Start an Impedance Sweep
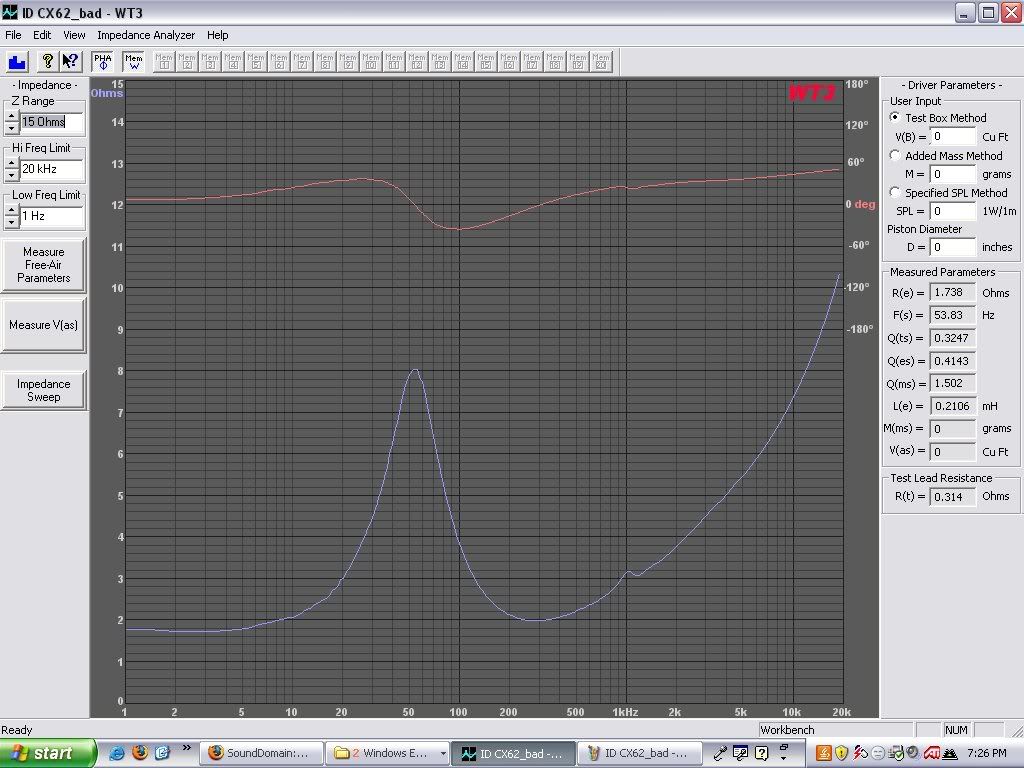1024x768 pixels. coord(43,390)
